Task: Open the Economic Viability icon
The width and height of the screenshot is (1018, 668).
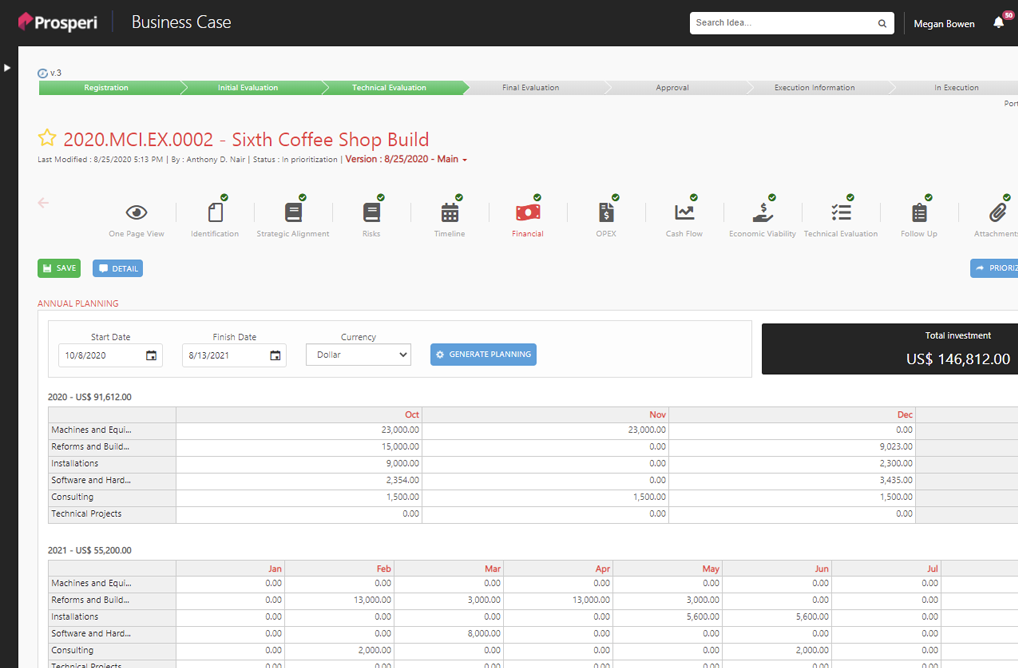Action: point(762,212)
